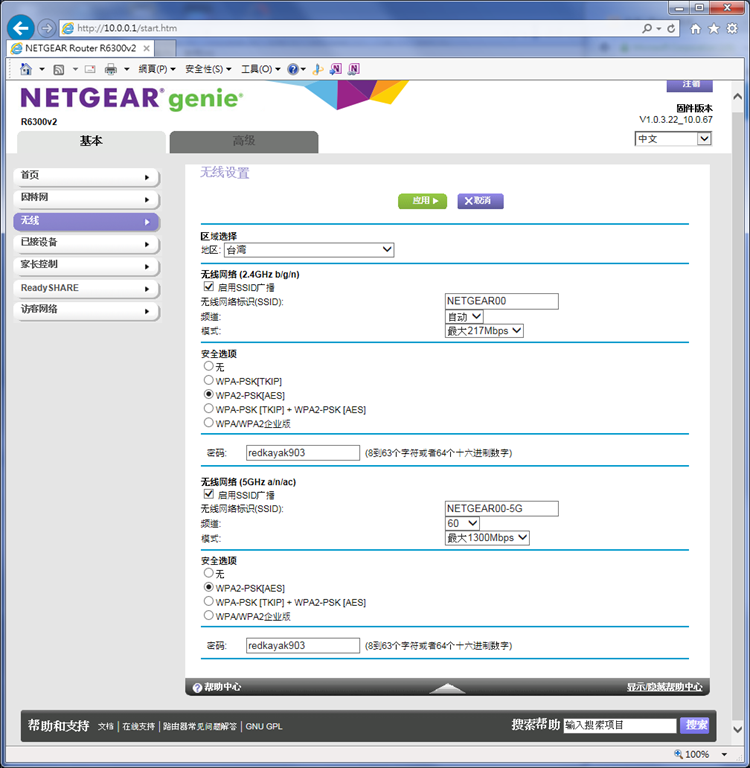Image resolution: width=750 pixels, height=768 pixels.
Task: Open the 工具(O) menu
Action: point(261,69)
